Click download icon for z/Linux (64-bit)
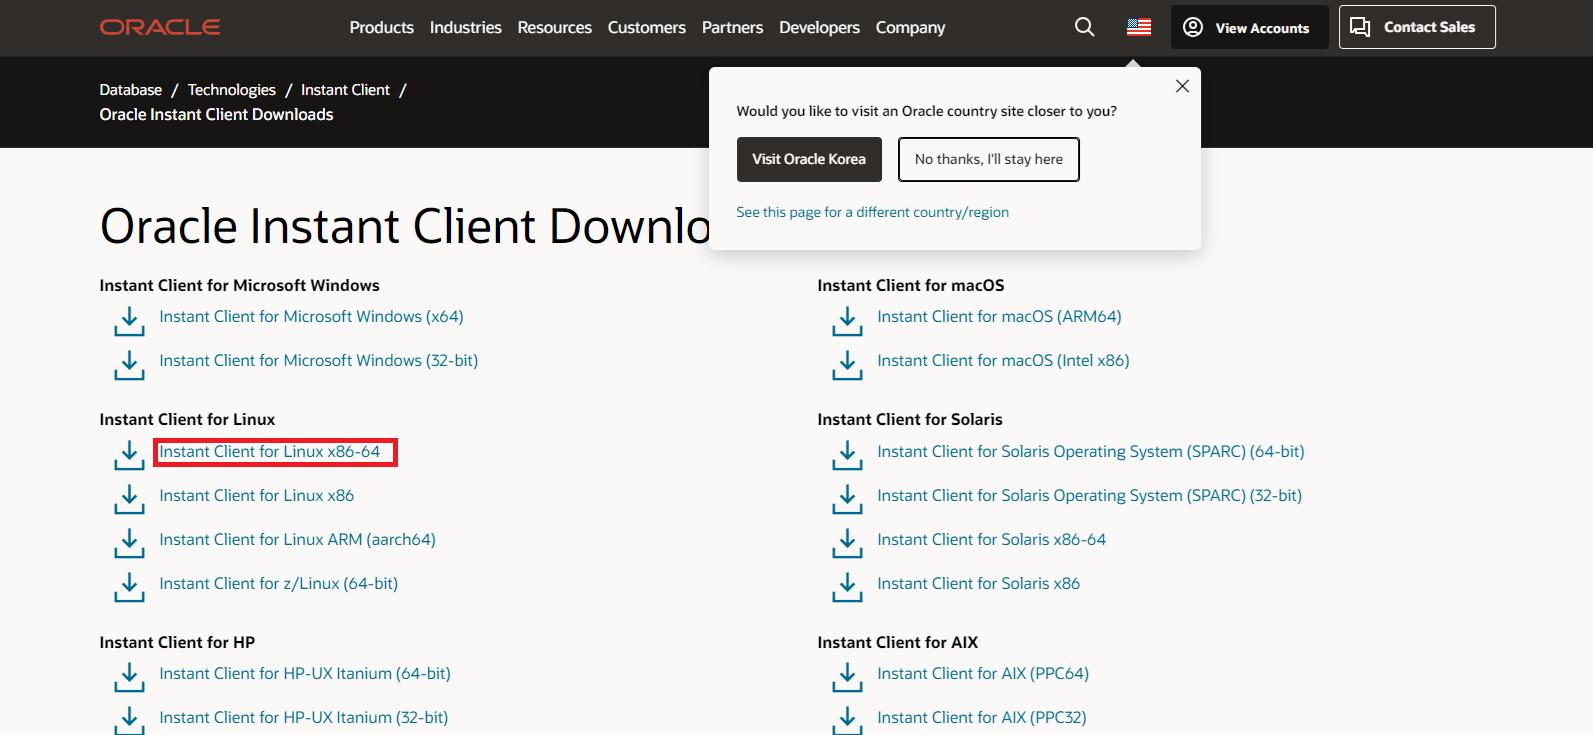Viewport: 1593px width, 735px height. [x=129, y=587]
